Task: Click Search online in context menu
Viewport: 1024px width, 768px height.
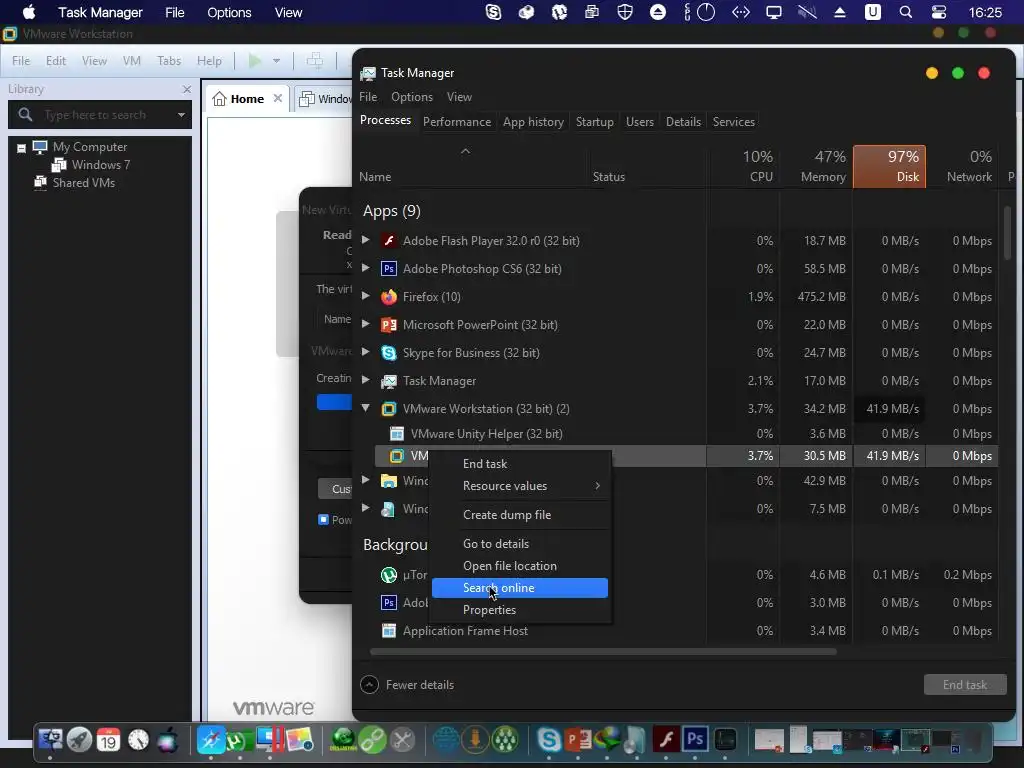Action: pos(520,588)
